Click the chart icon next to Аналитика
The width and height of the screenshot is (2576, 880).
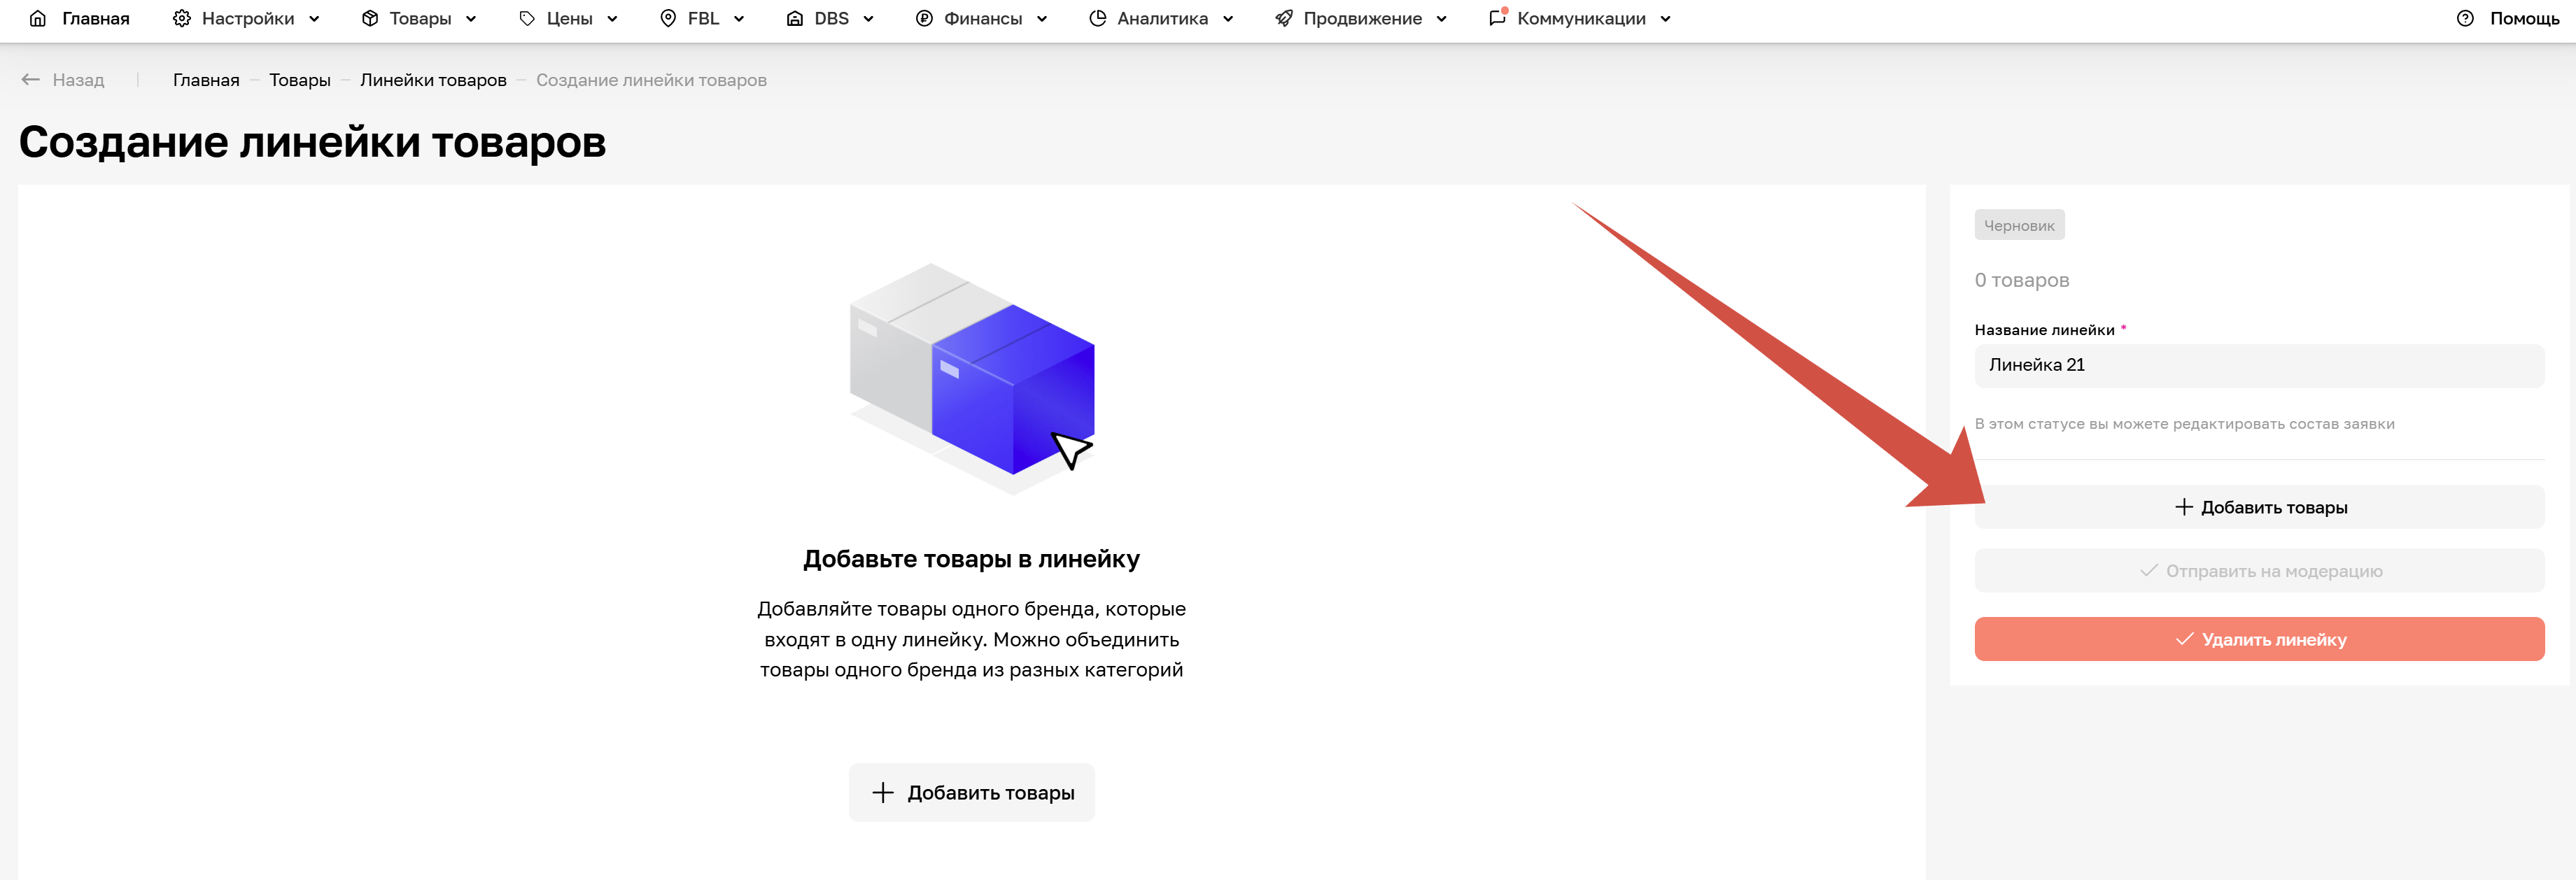[1097, 18]
